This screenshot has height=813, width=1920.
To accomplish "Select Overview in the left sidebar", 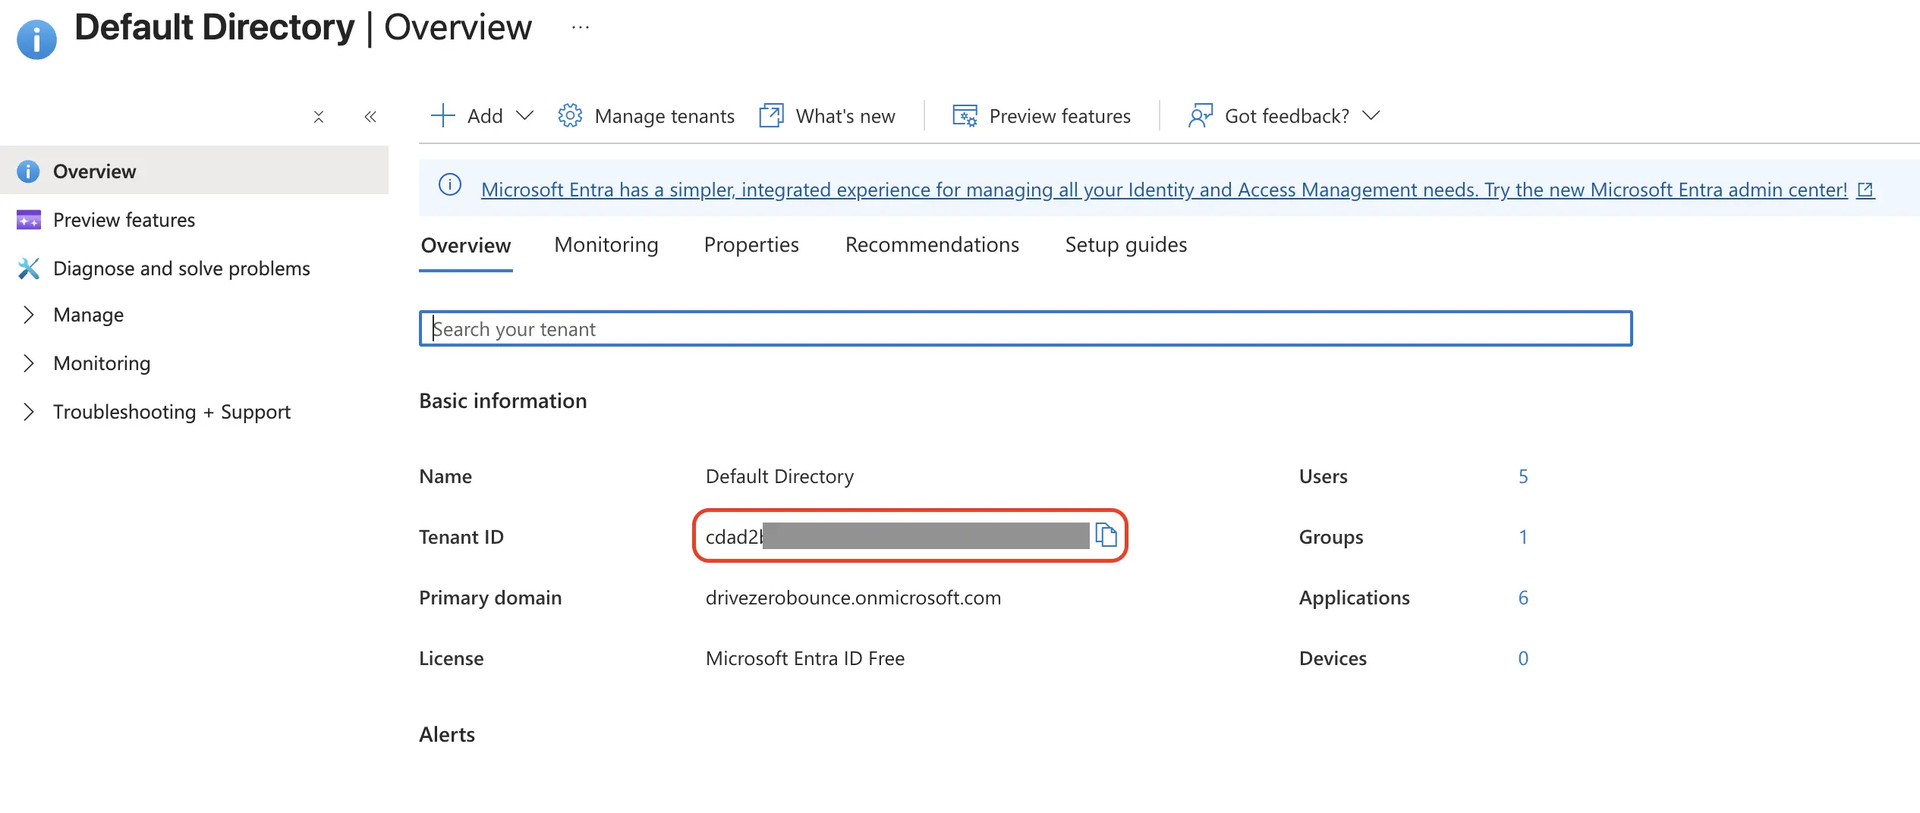I will [x=194, y=171].
